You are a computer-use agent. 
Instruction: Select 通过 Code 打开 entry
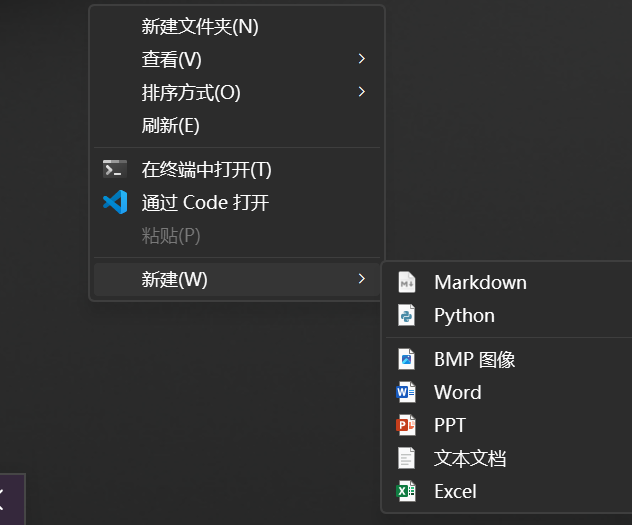pos(237,202)
